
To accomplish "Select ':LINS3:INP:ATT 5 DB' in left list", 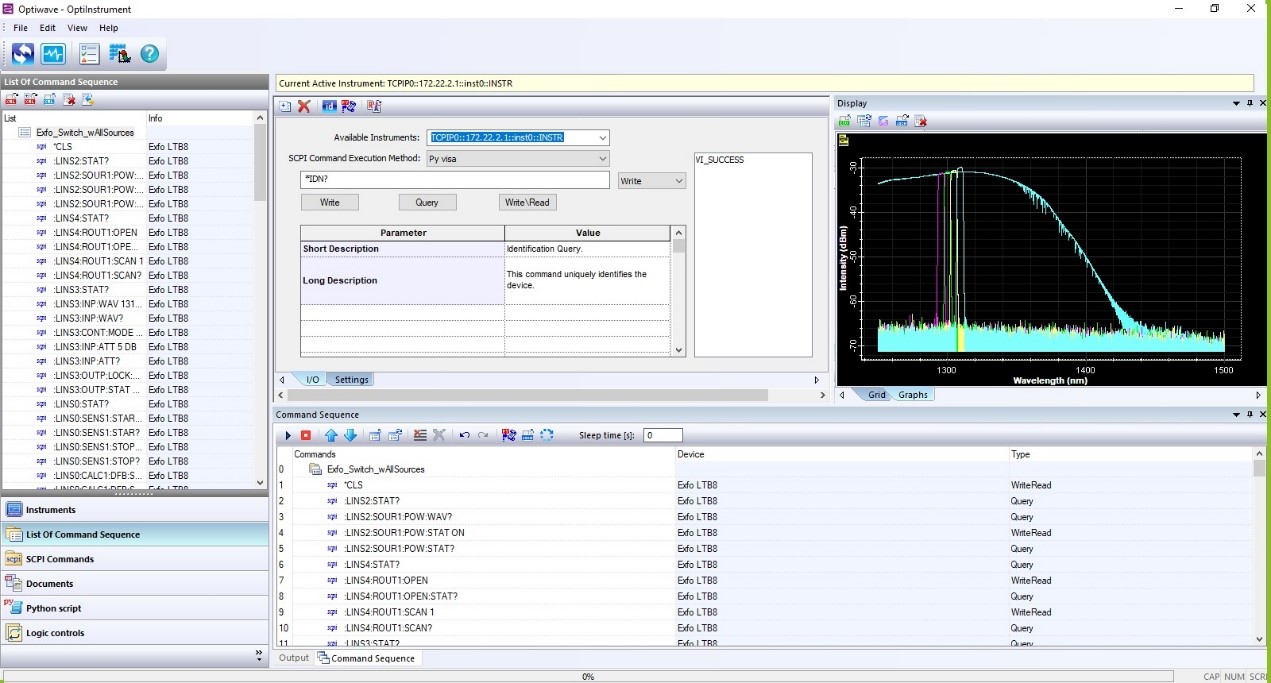I will 95,347.
